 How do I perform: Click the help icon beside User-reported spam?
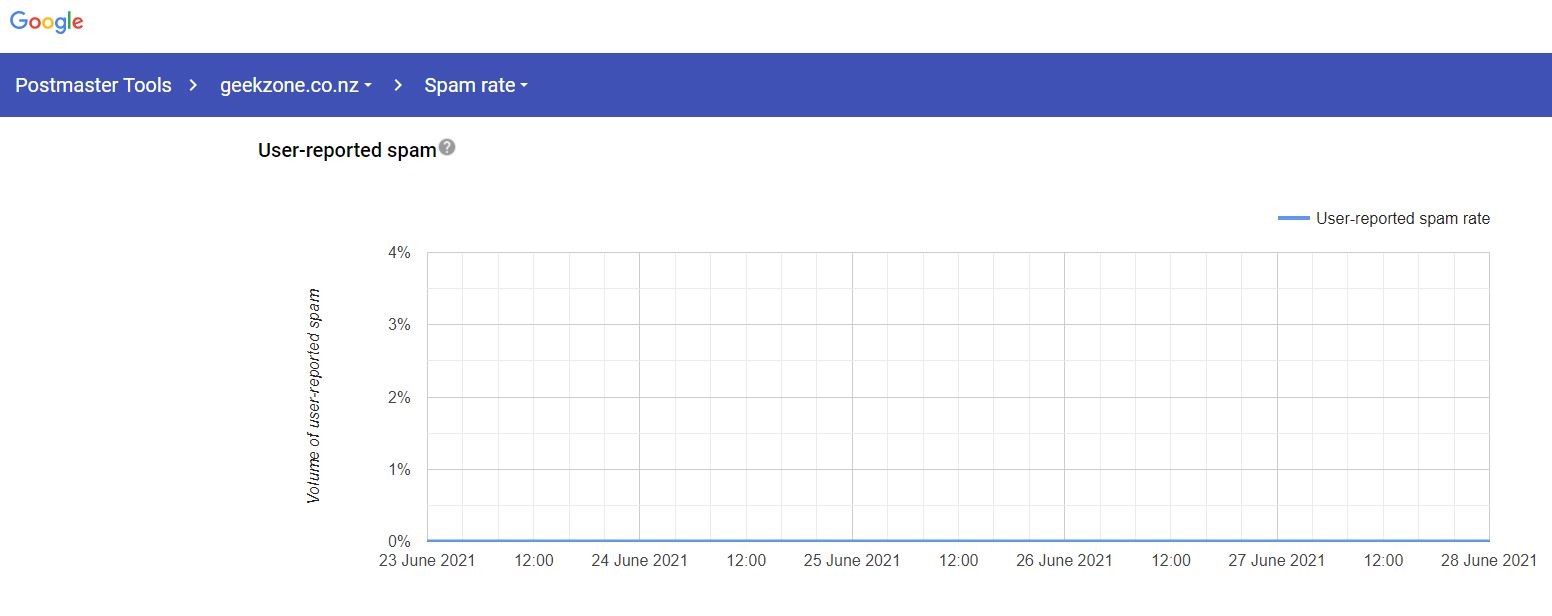coord(447,148)
